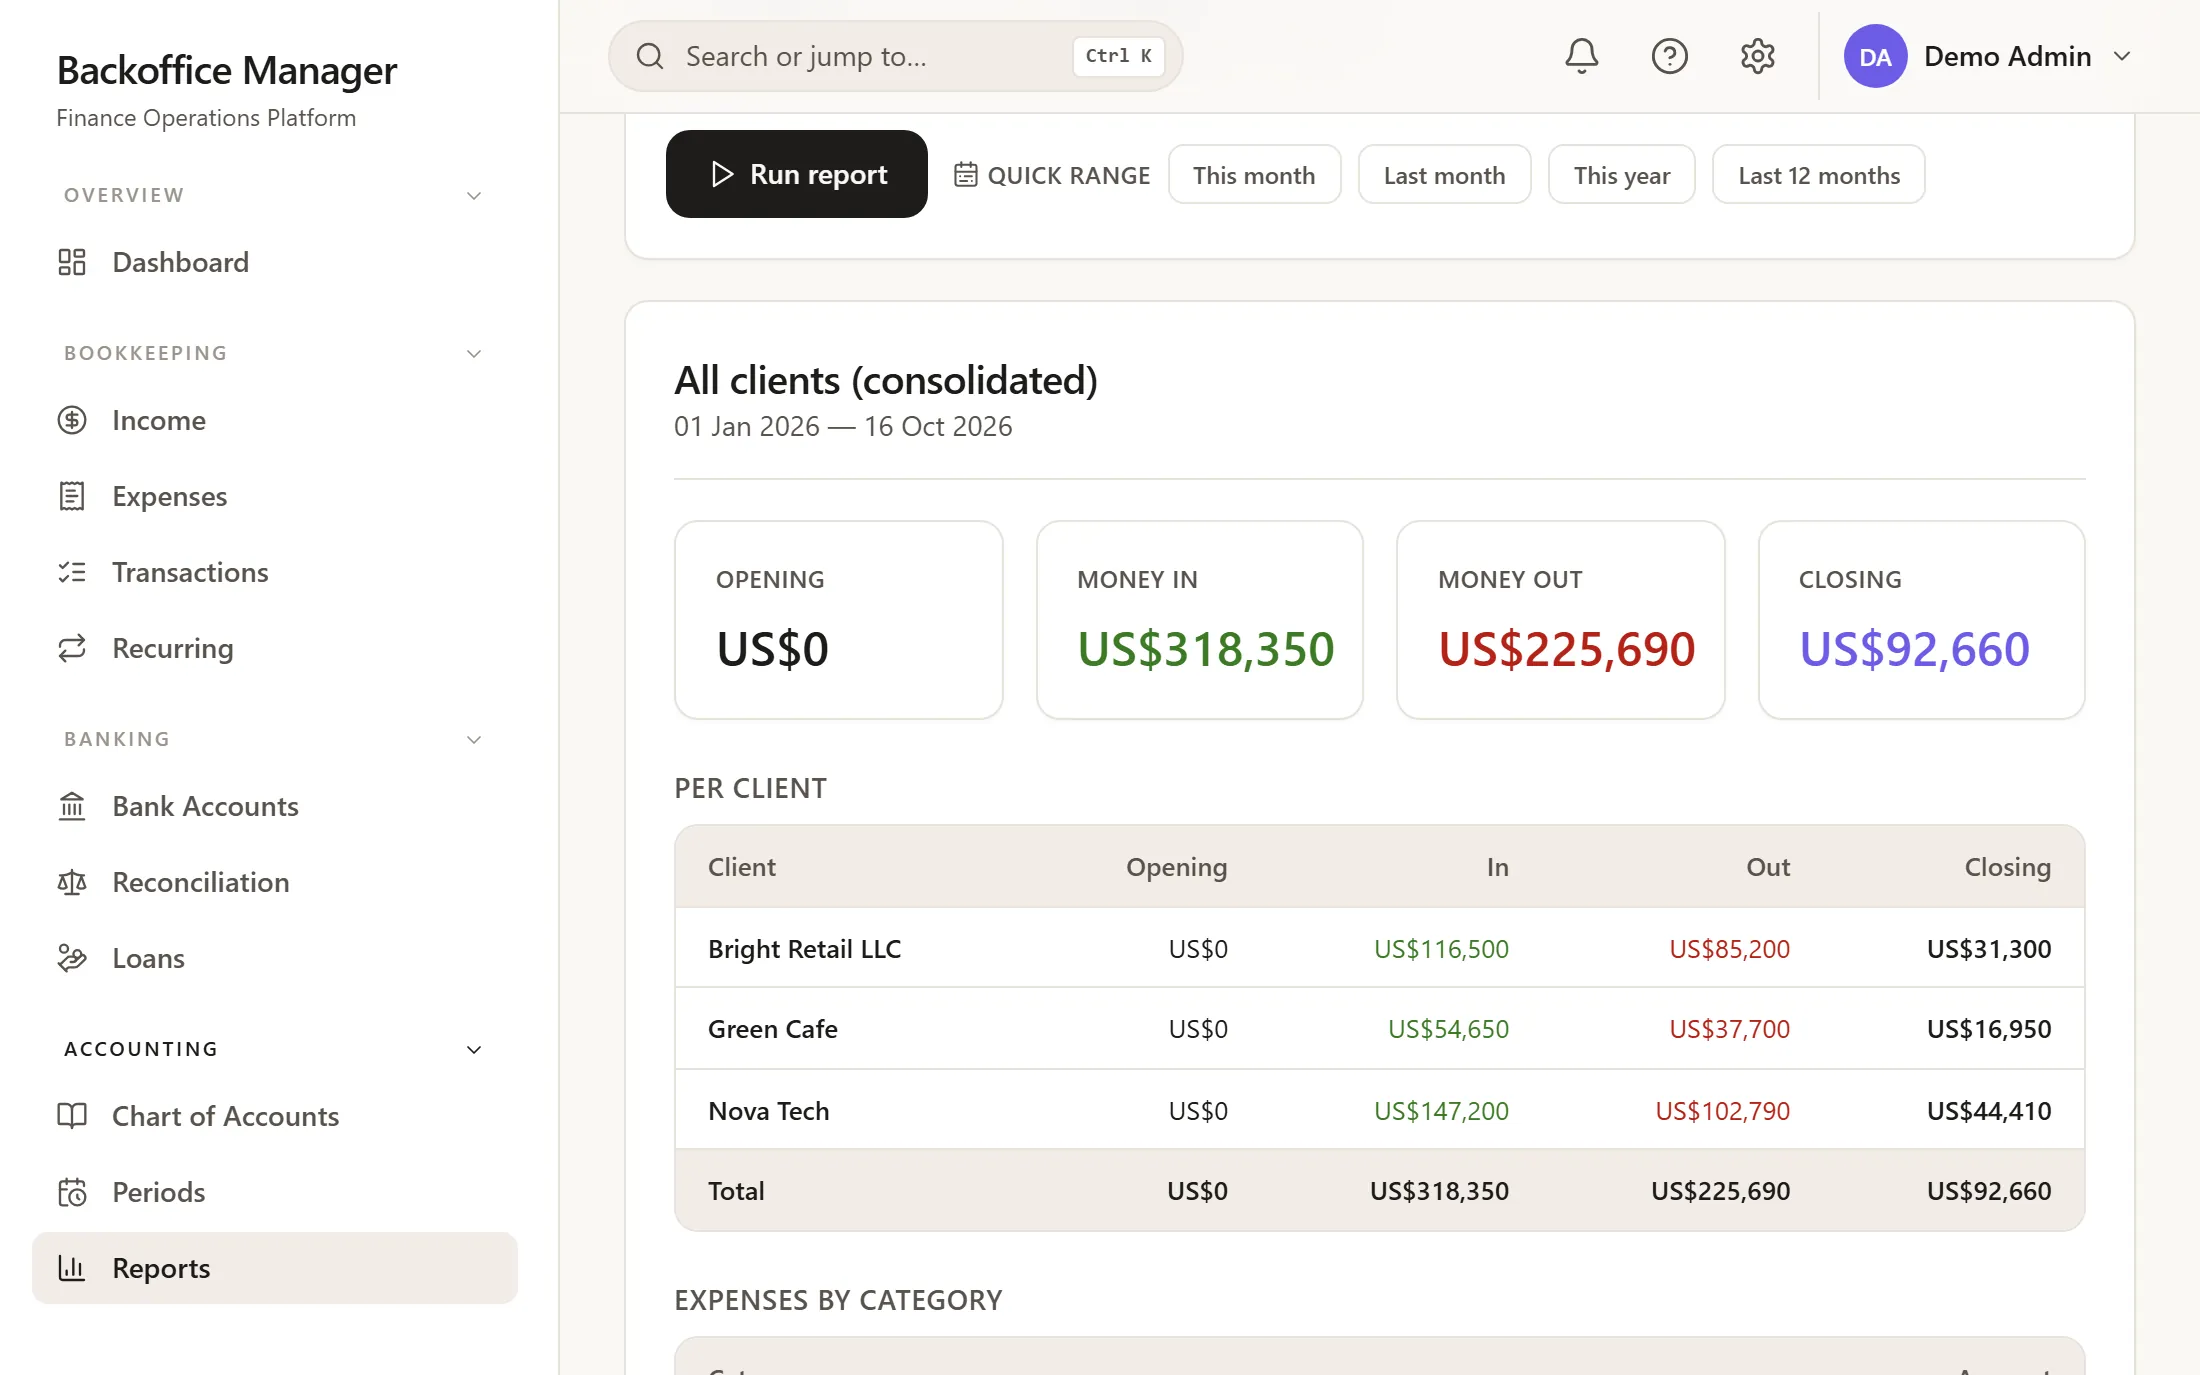Screen dimensions: 2200x1375
Task: Collapse the Accounting section
Action: pyautogui.click(x=474, y=1050)
